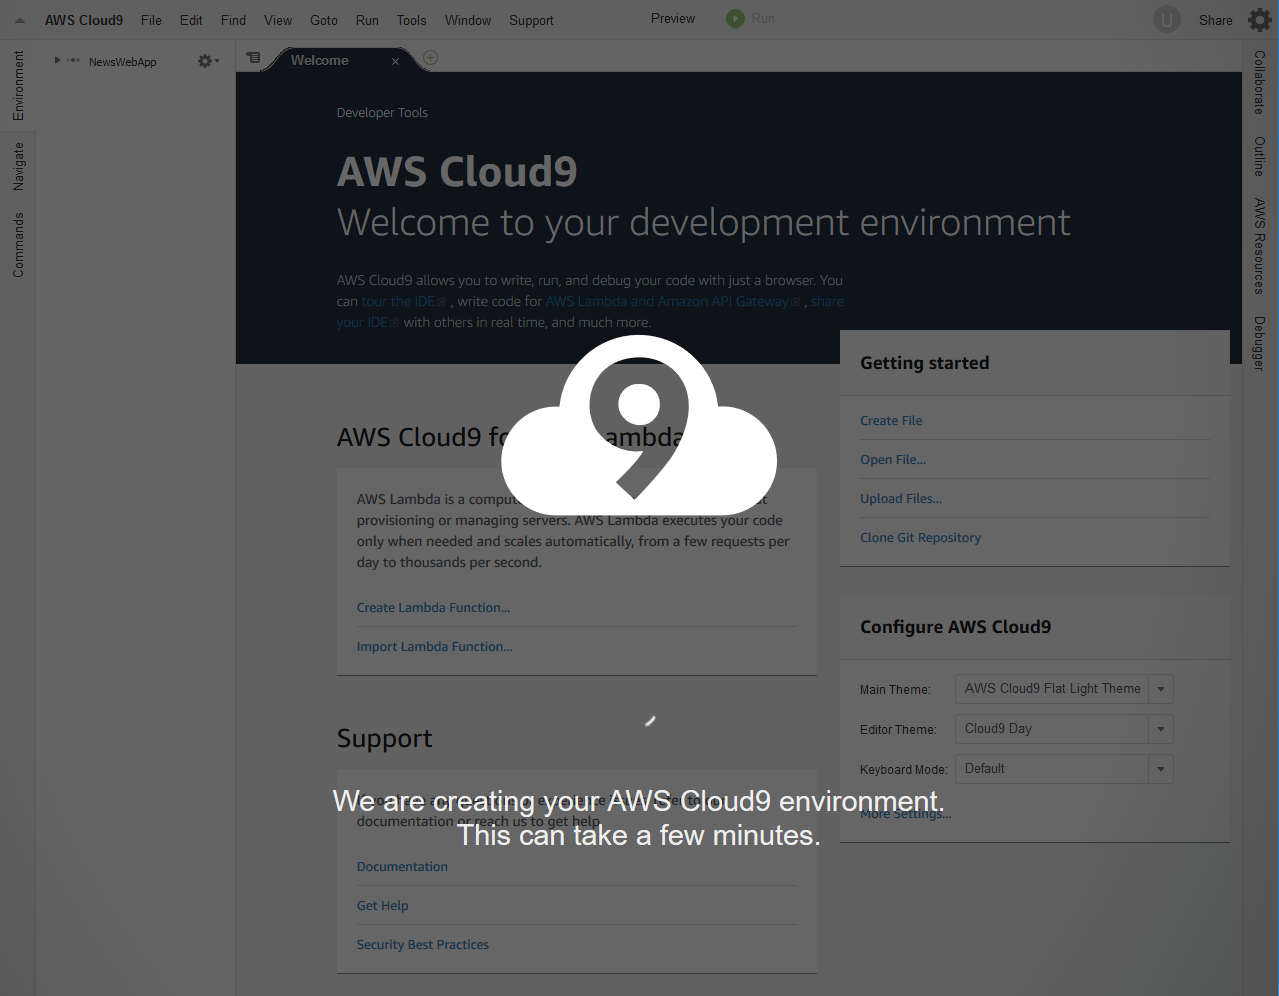Click the user avatar icon labeled U
This screenshot has width=1279, height=996.
[1167, 20]
